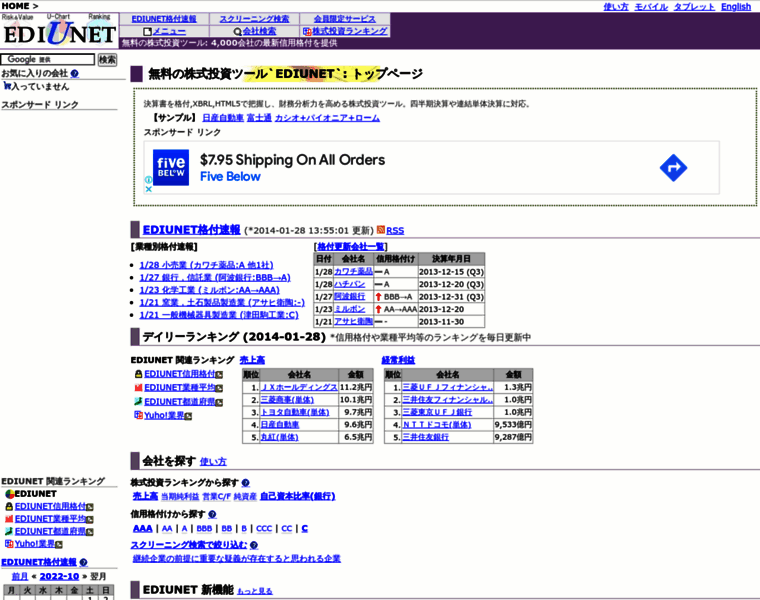Screen dimensions: 760x600
Task: Open the 売上高 ranking heading link
Action: point(252,360)
